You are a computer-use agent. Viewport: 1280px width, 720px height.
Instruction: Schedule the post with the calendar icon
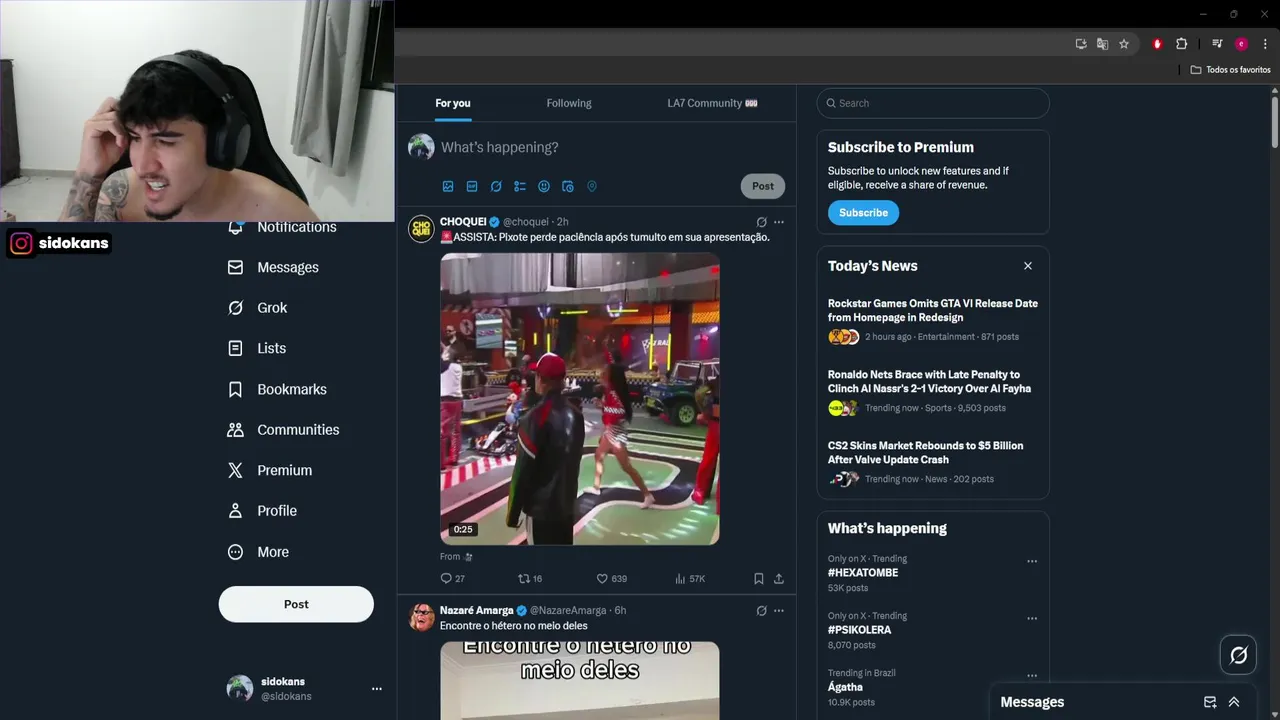point(568,186)
